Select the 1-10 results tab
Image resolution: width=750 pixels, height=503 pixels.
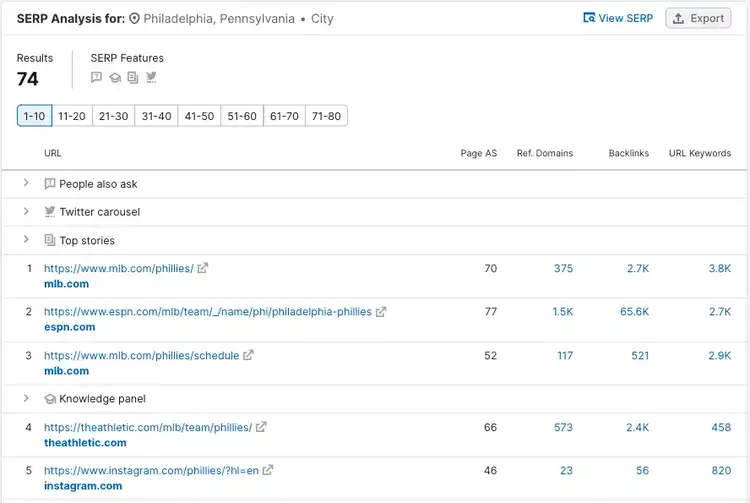click(34, 116)
